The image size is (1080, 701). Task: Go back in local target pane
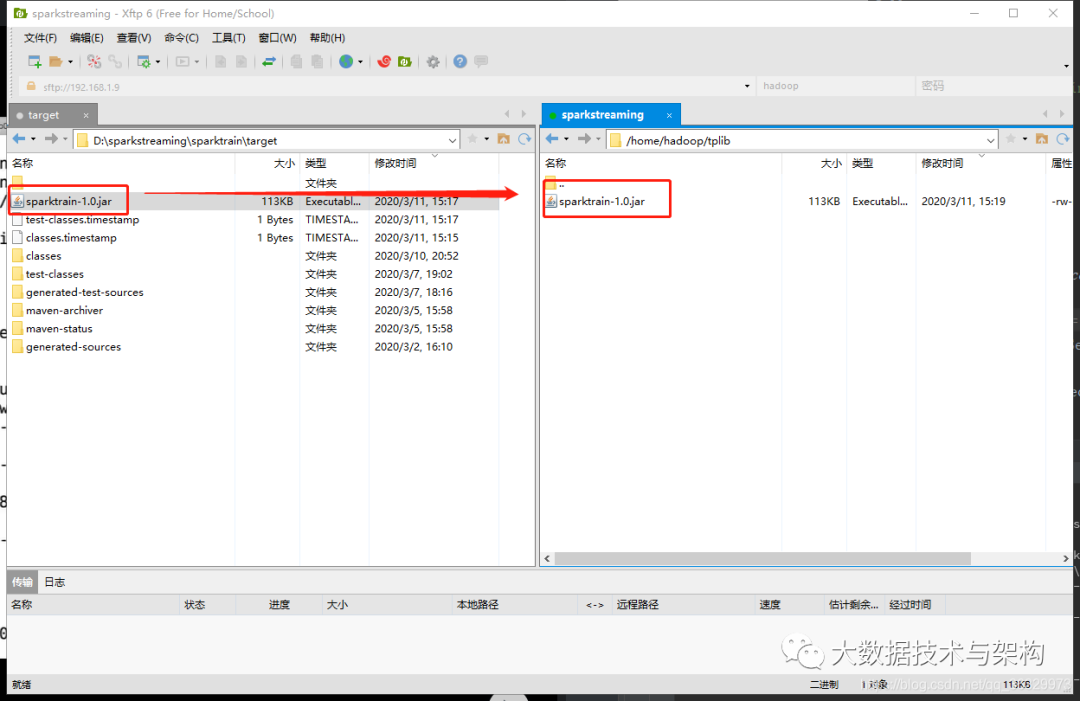click(19, 139)
